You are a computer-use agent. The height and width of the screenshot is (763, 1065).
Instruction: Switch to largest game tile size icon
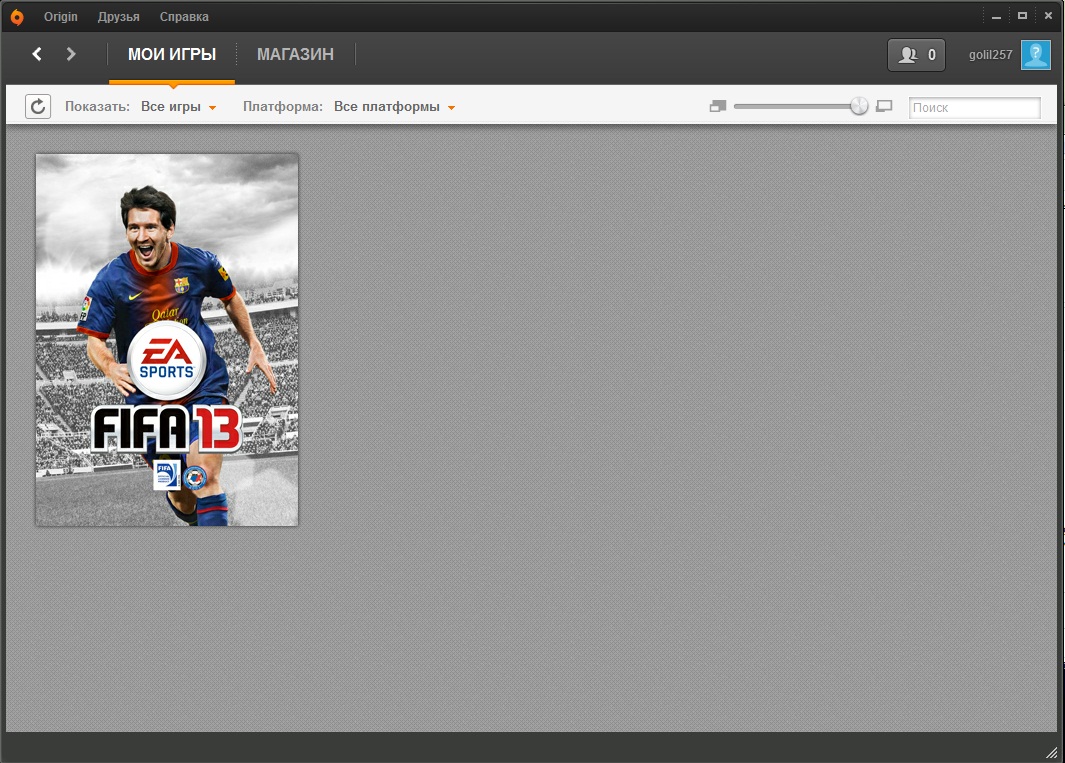click(x=884, y=107)
